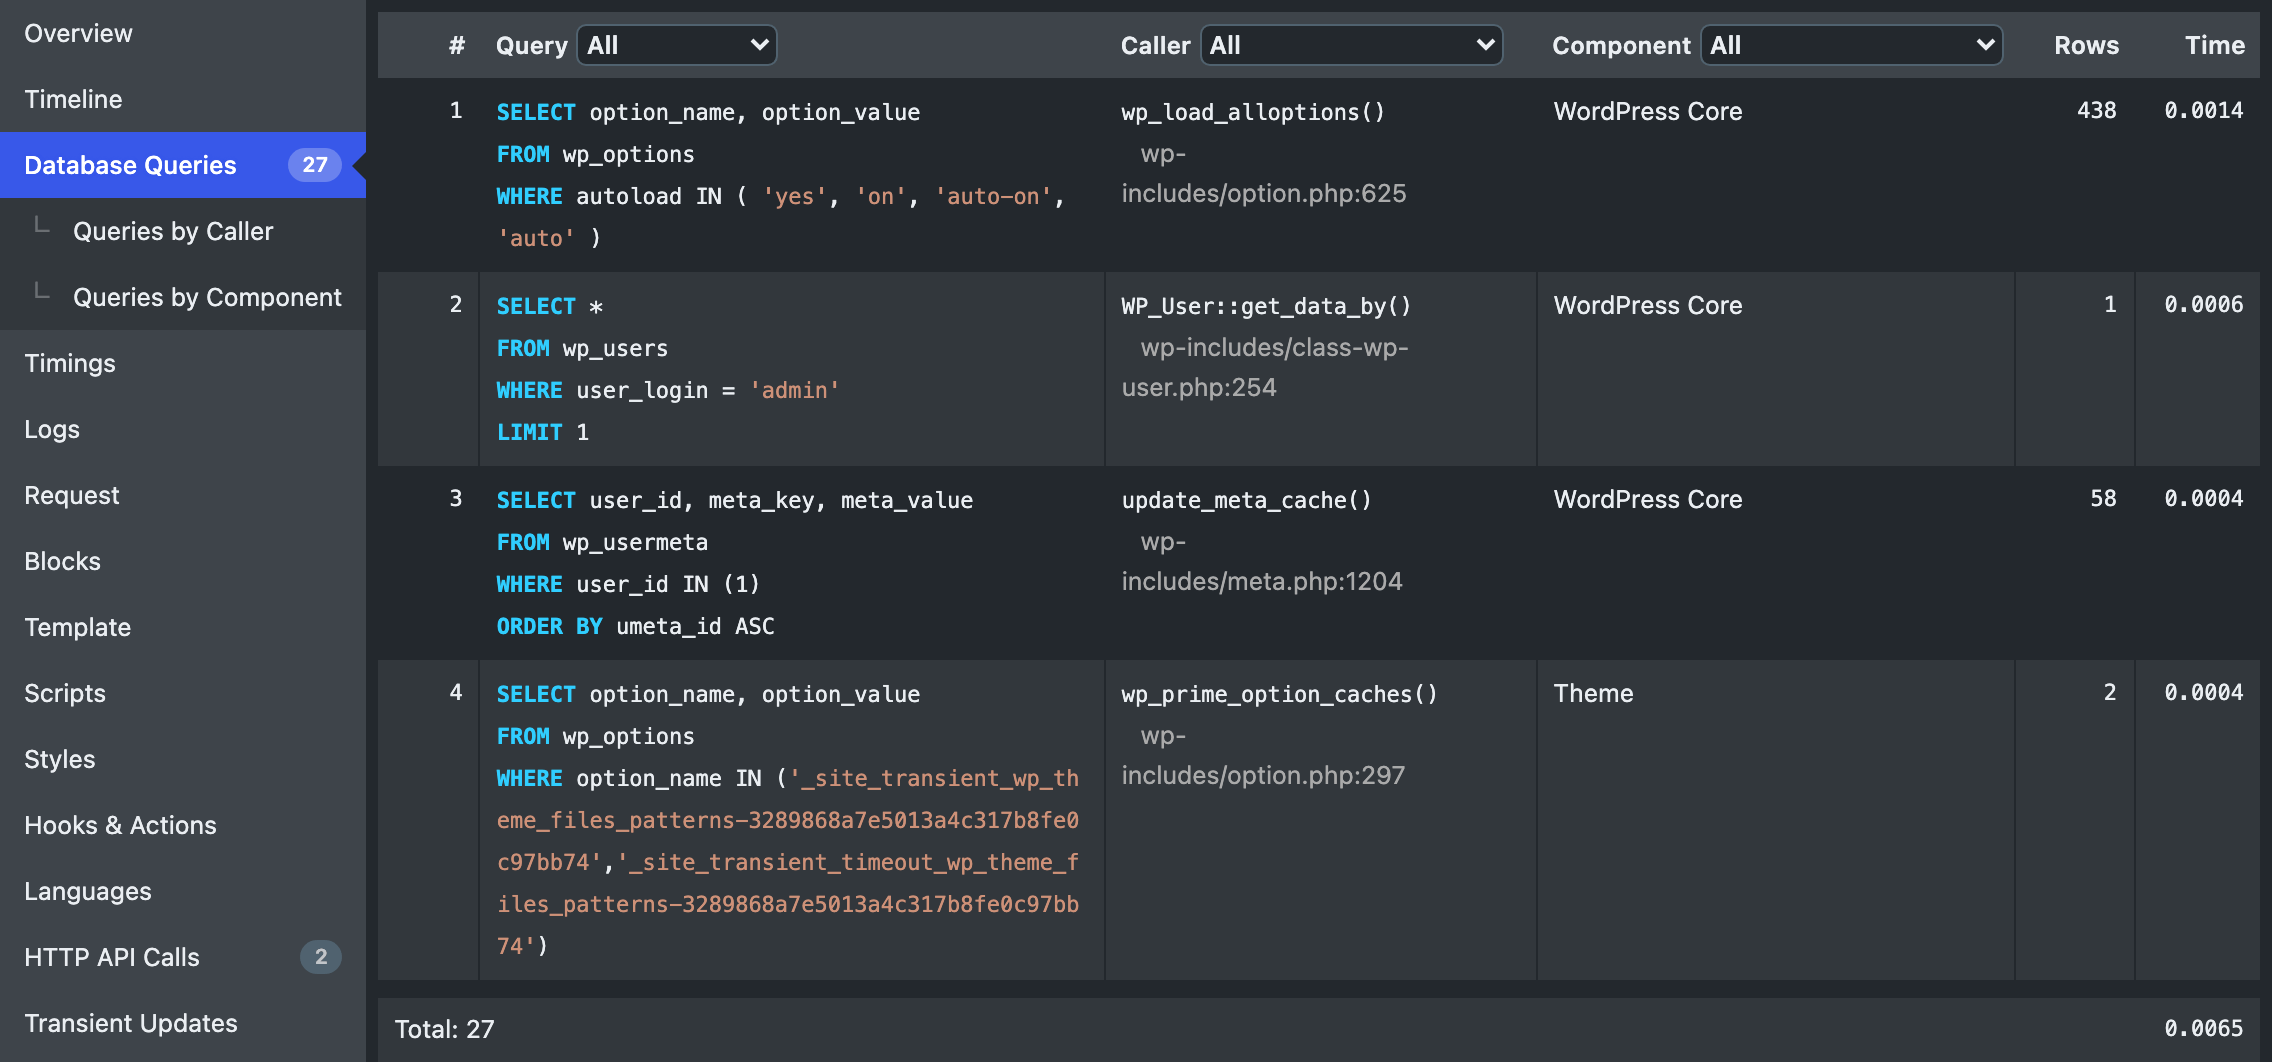Click the wp_prime_option_caches() caller

(x=1279, y=694)
